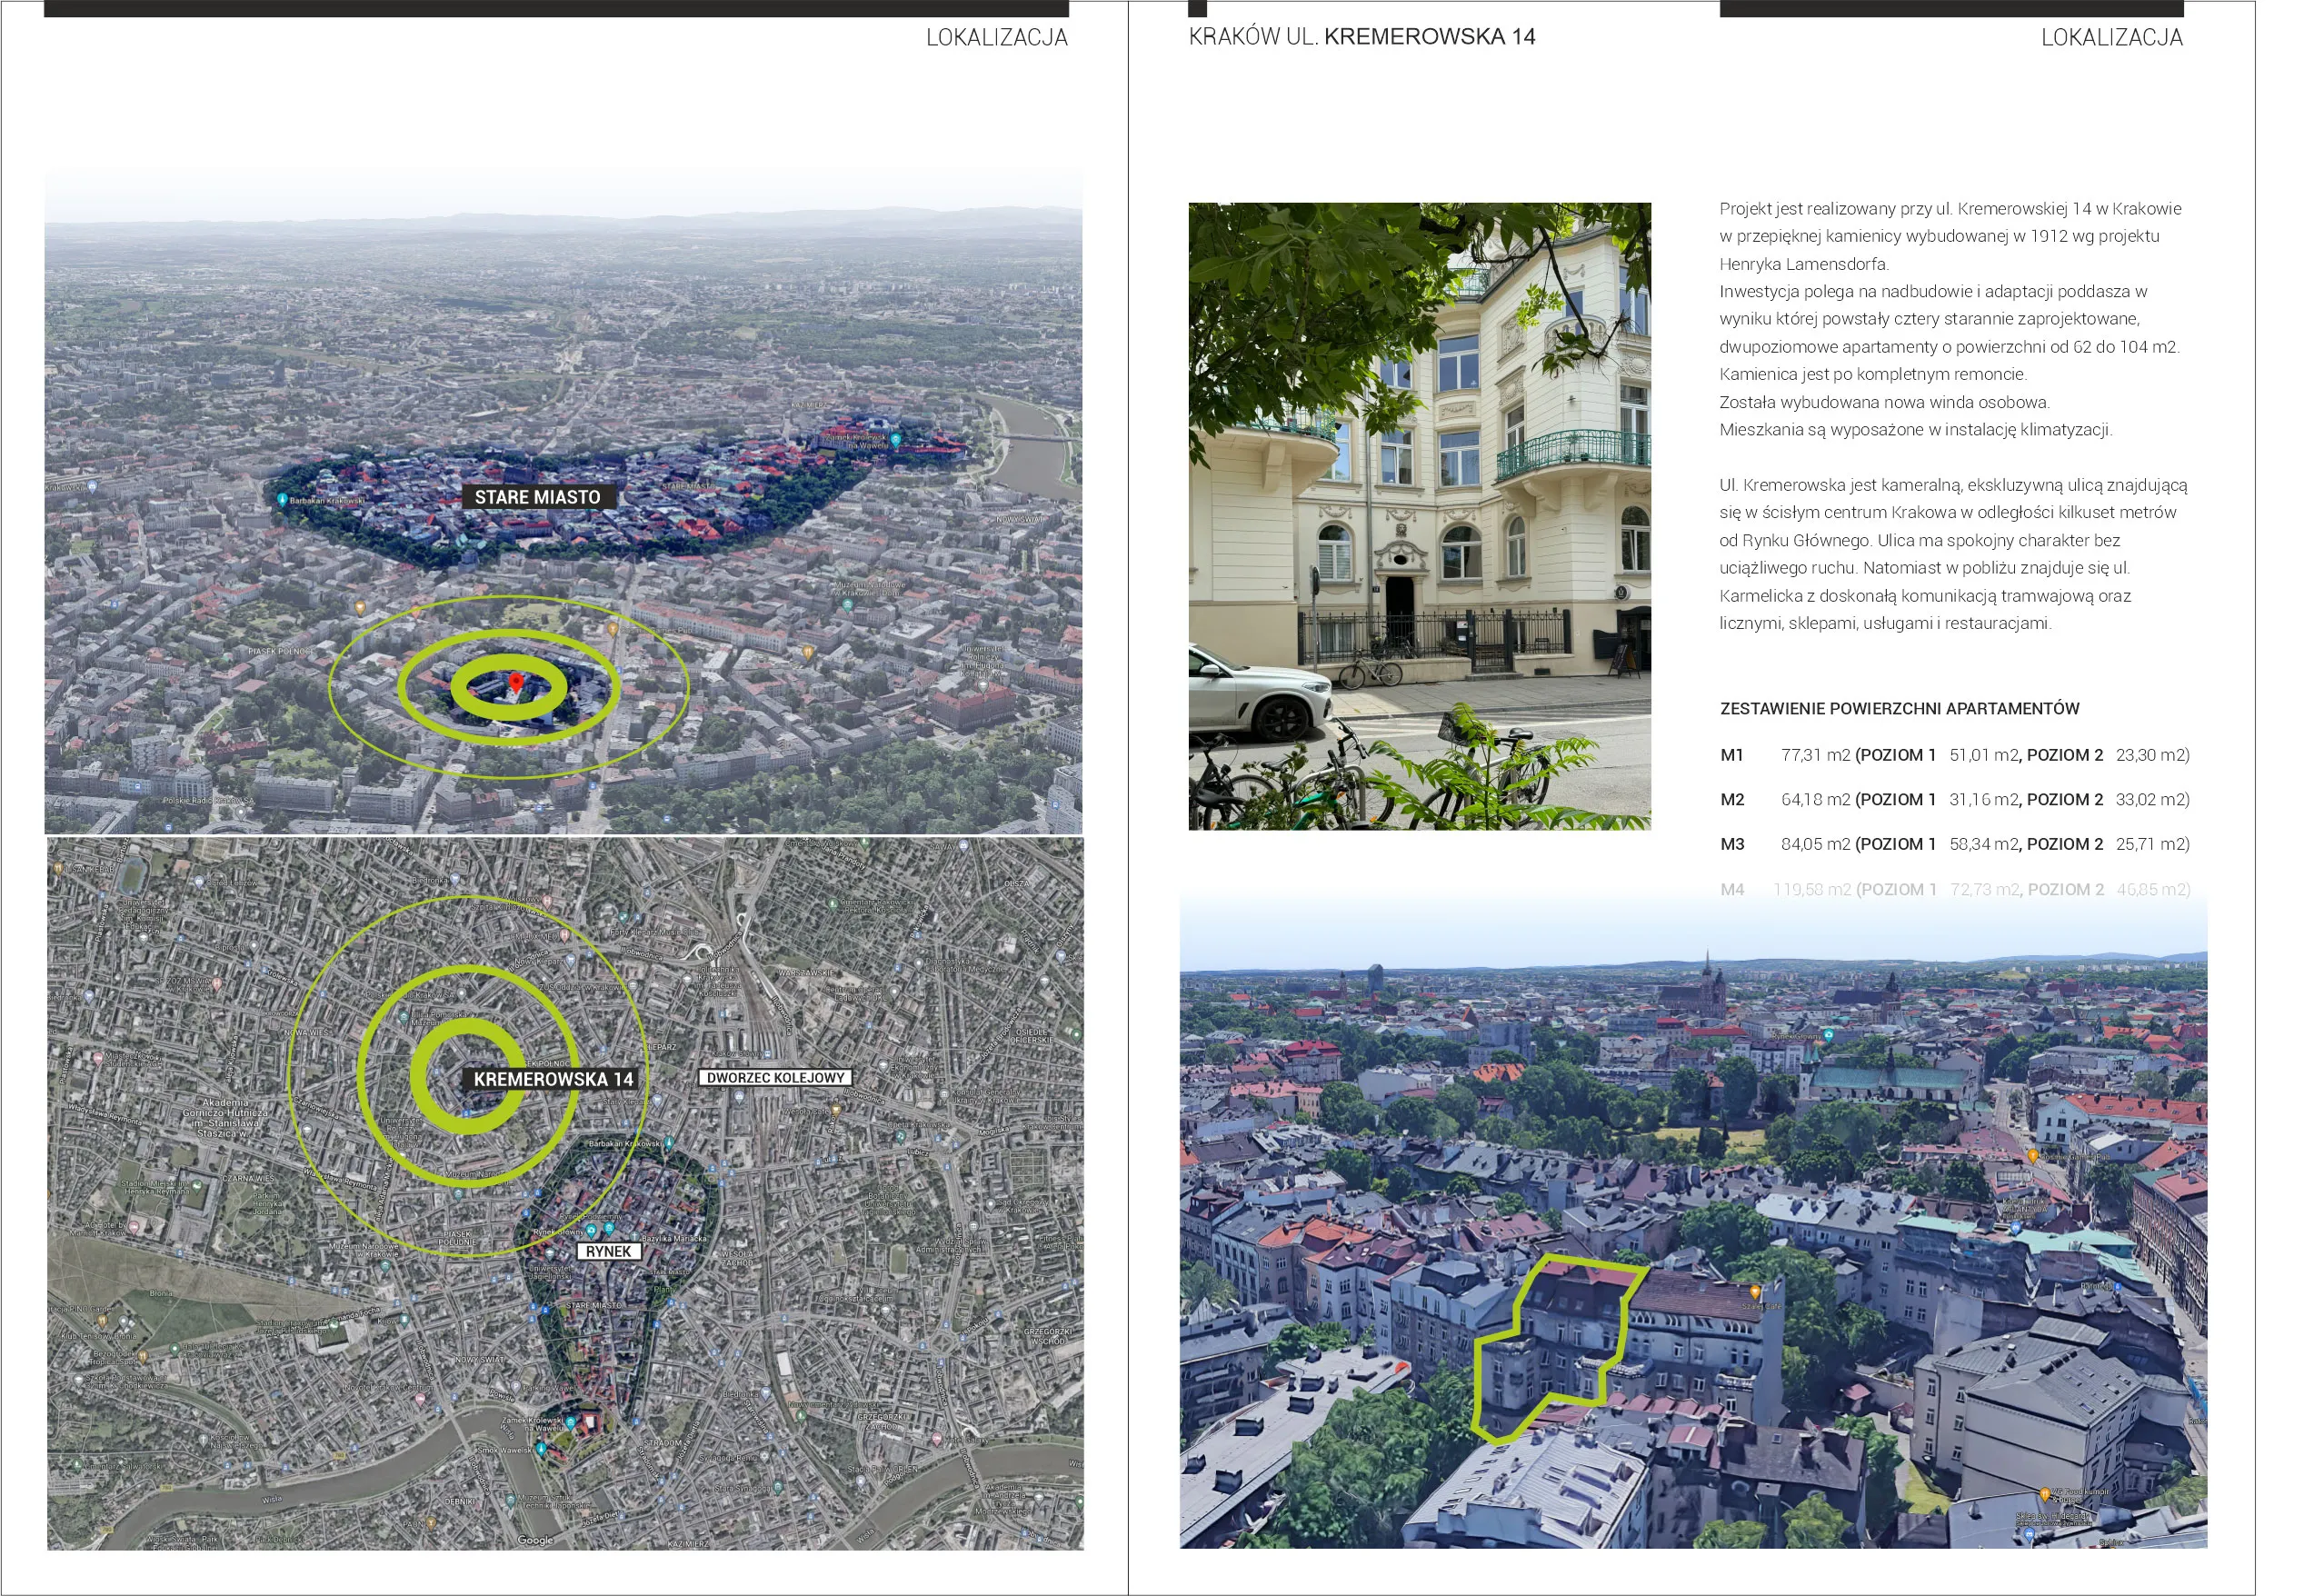
Task: Select the KREMEROWSKA 14 map label
Action: [x=553, y=1079]
